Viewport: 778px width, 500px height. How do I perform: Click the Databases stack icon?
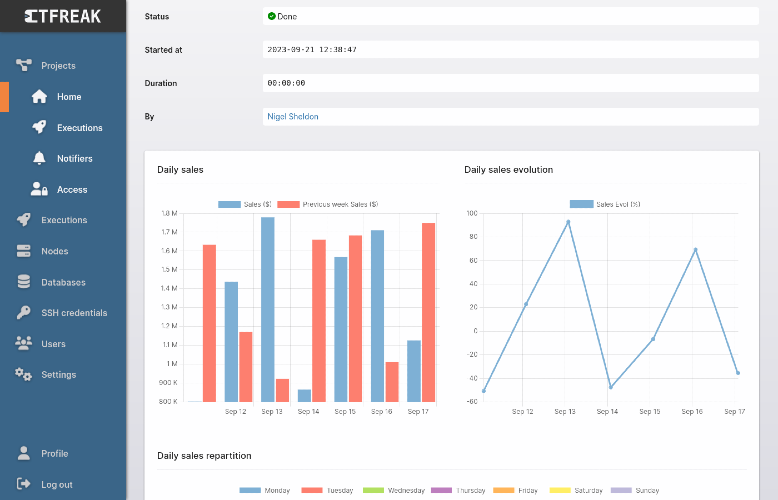point(23,282)
